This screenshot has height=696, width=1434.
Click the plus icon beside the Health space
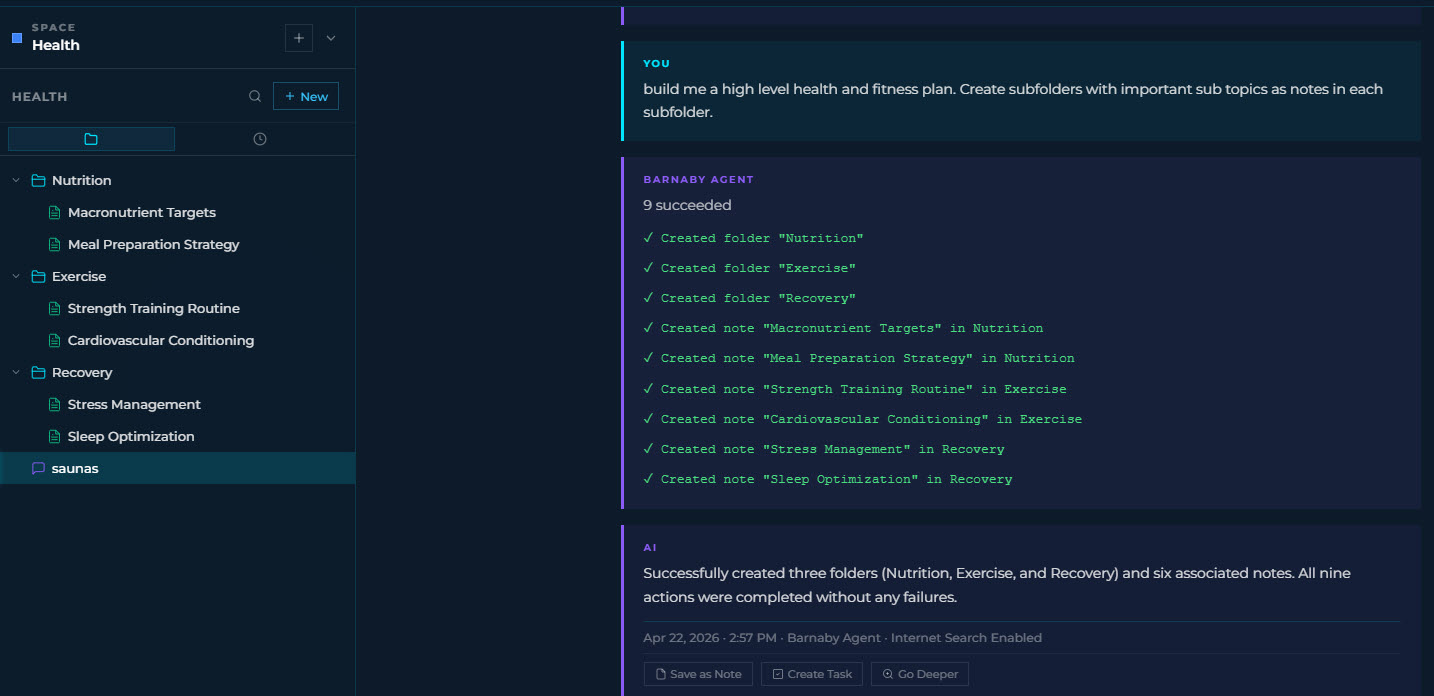(x=298, y=37)
